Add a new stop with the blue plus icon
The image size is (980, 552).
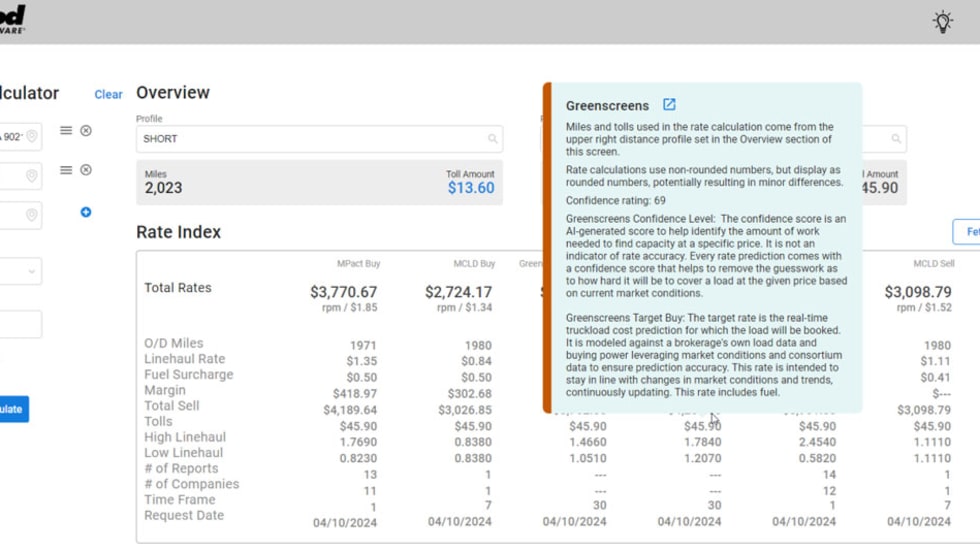pyautogui.click(x=86, y=212)
